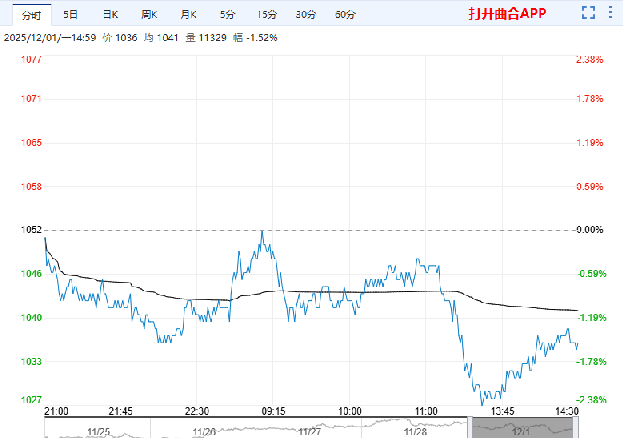This screenshot has height=438, width=623.
Task: Open the 日K daily candlestick tab
Action: pos(109,15)
